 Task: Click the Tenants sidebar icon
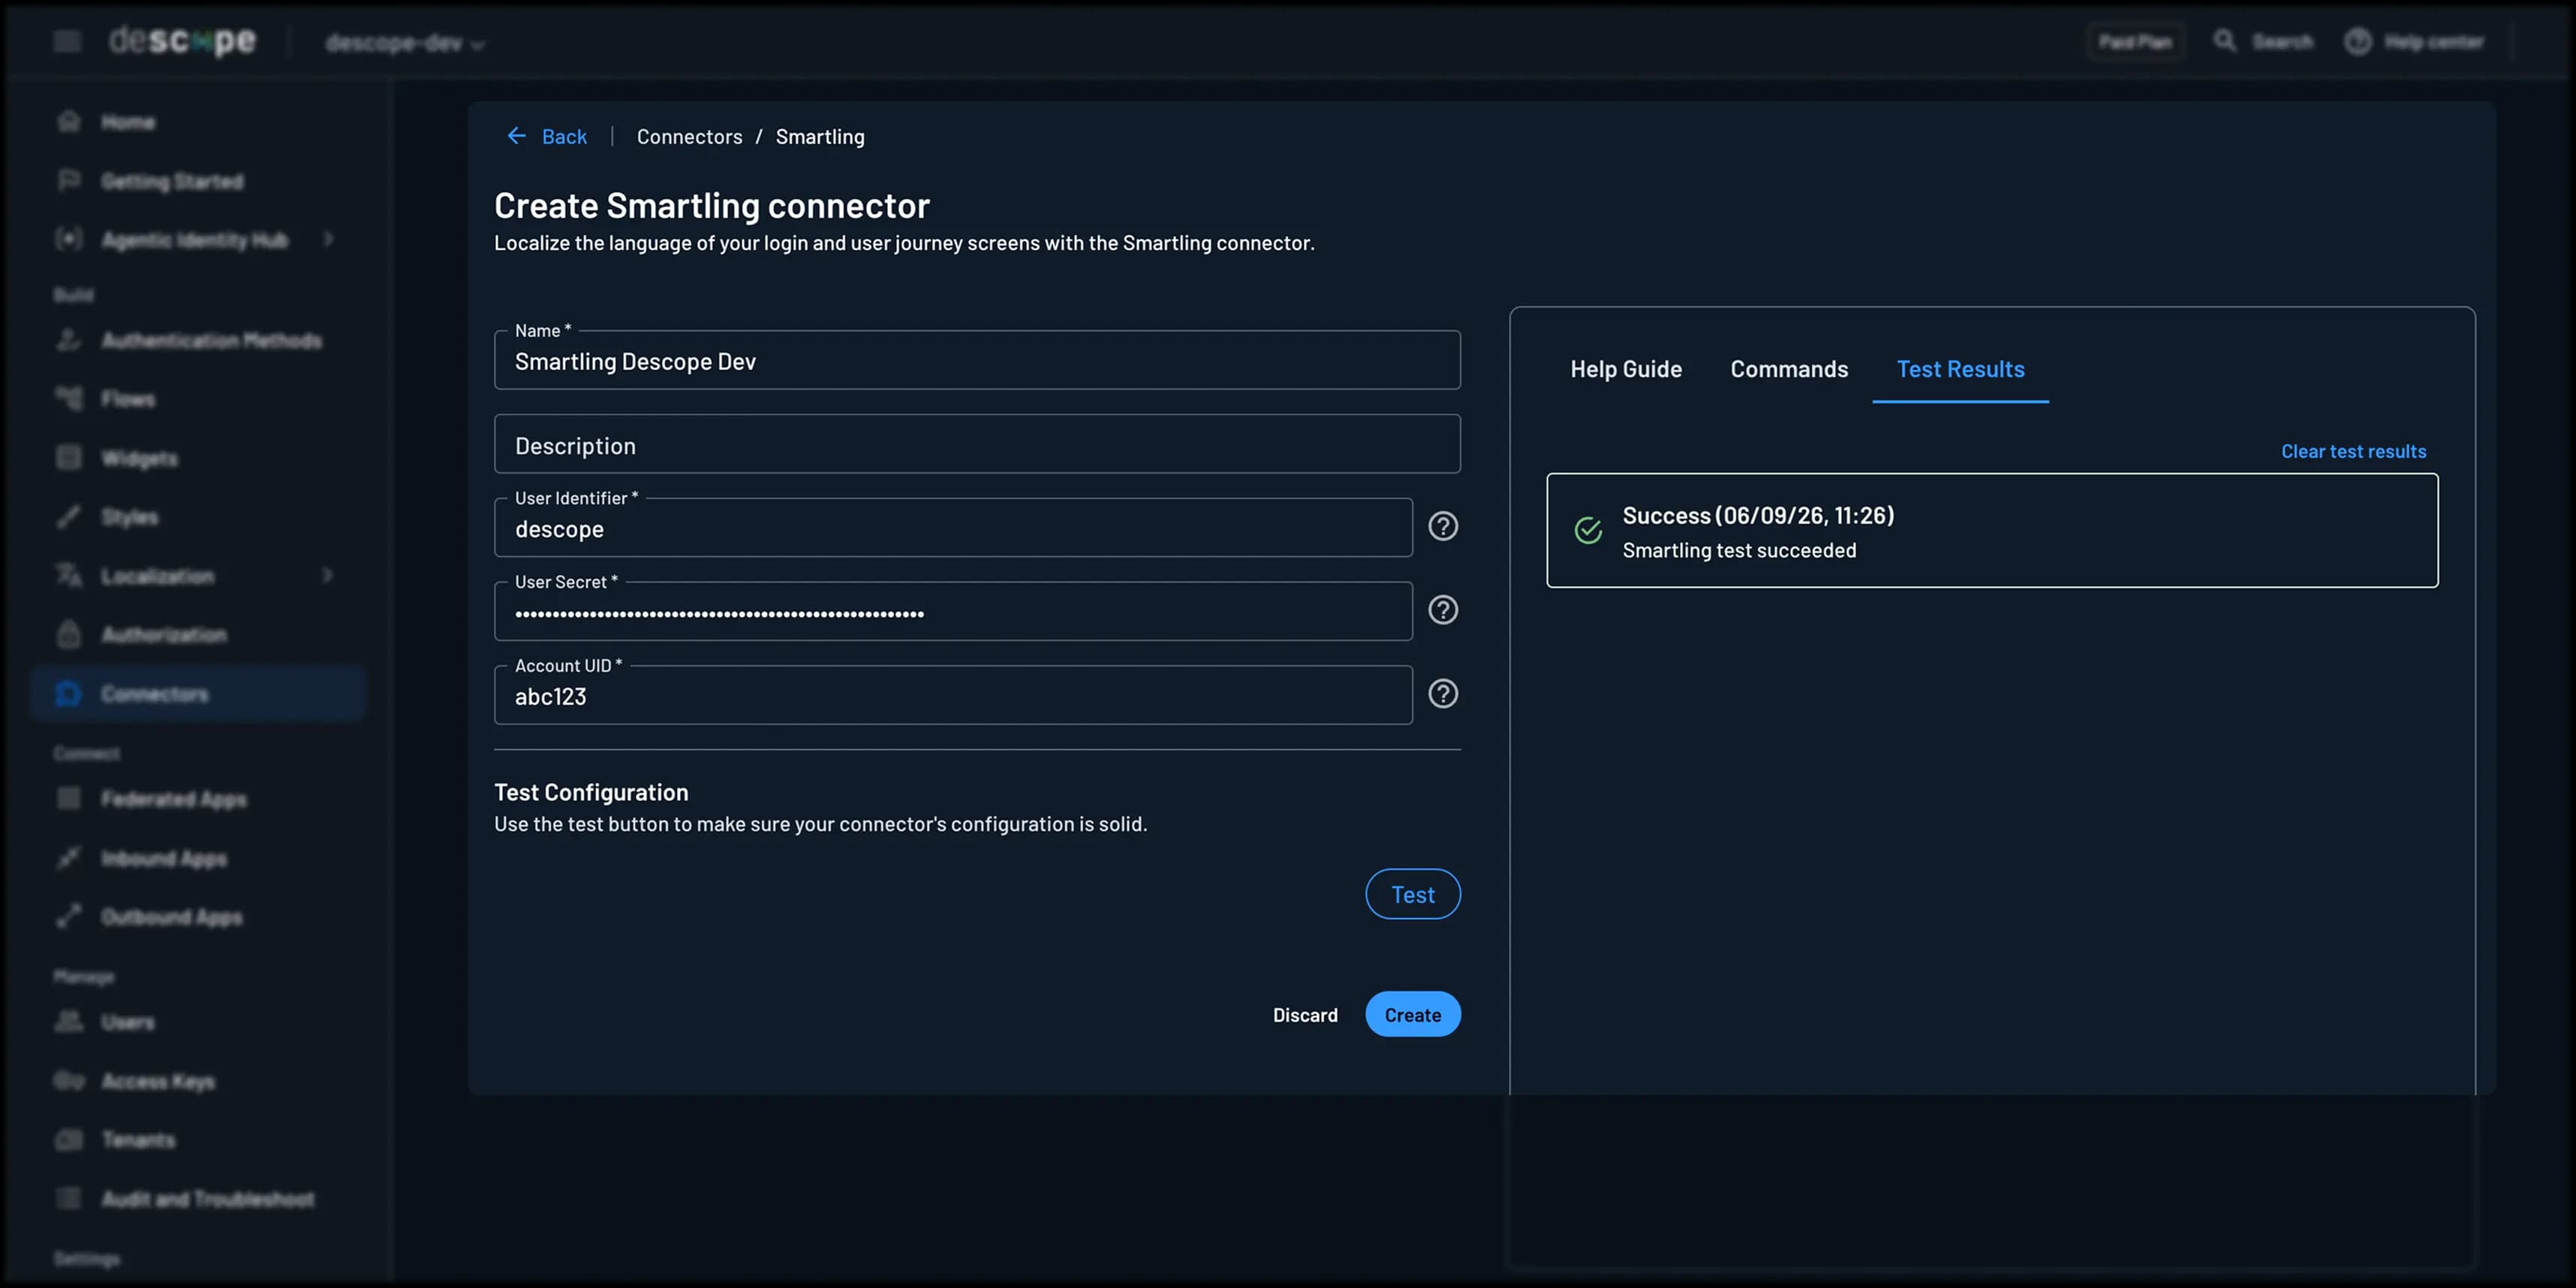(x=68, y=1140)
